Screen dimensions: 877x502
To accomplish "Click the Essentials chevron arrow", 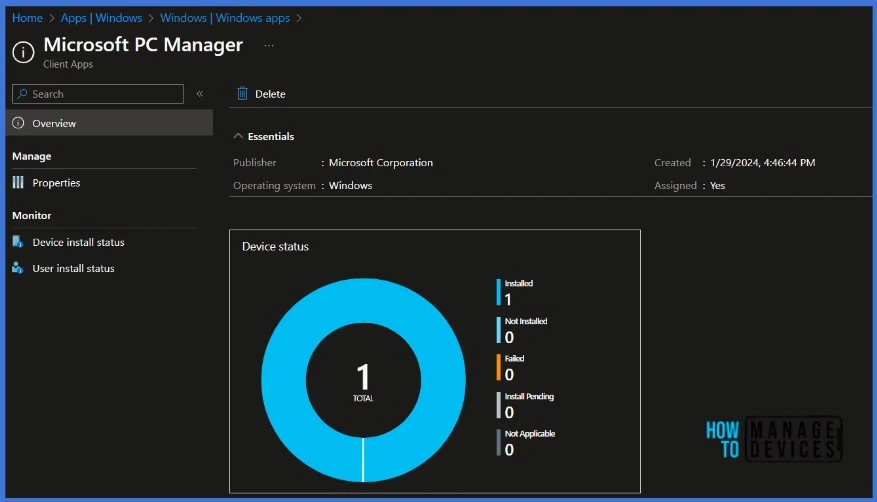I will coord(238,136).
